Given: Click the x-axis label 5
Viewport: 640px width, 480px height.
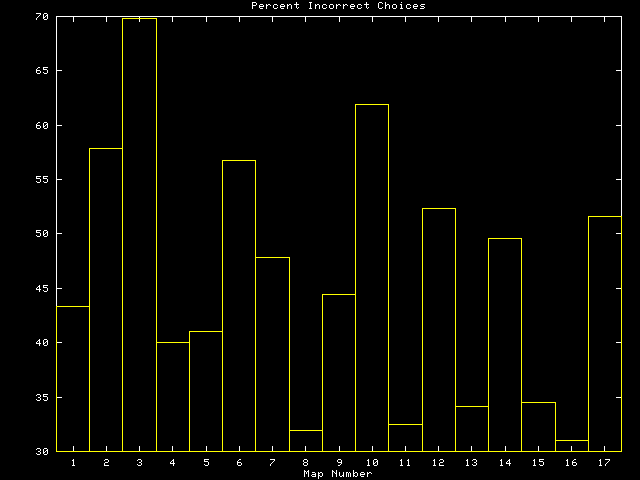Looking at the screenshot, I should 206,462.
